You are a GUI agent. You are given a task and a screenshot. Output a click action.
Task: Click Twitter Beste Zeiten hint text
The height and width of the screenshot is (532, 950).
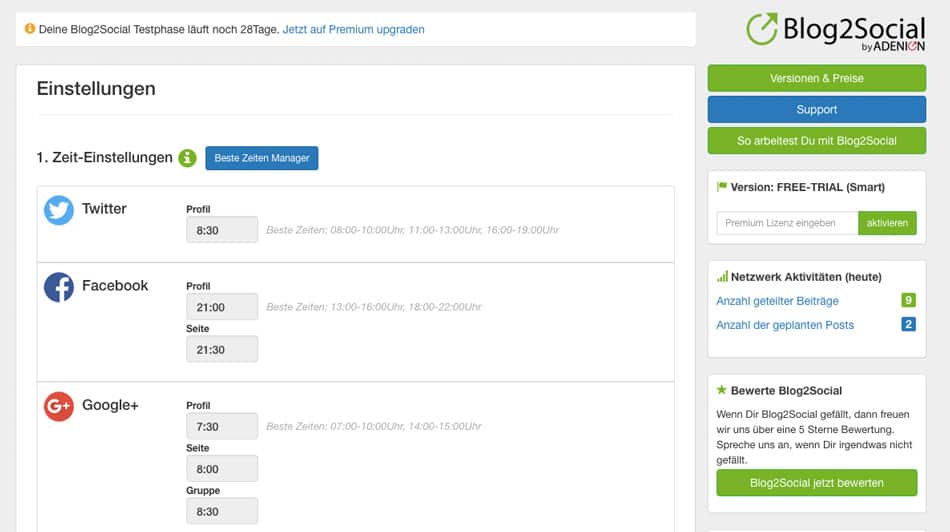tap(413, 230)
